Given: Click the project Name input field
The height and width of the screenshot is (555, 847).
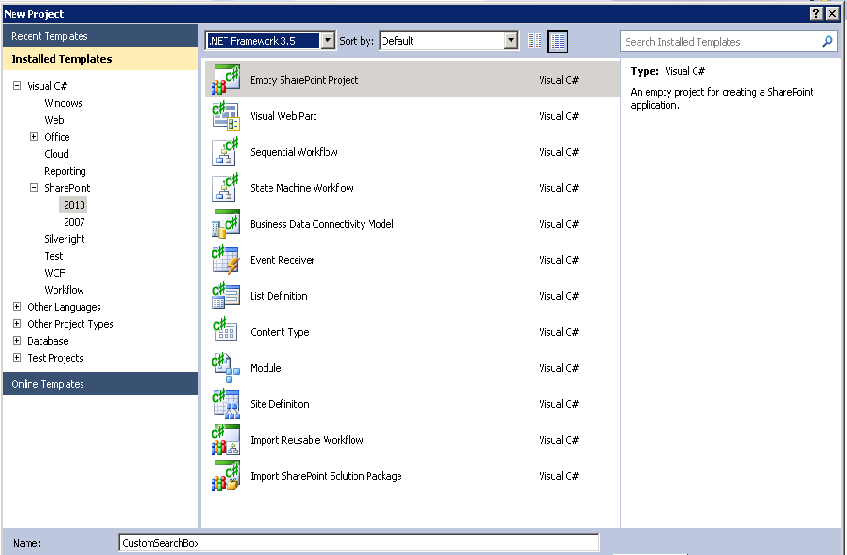Looking at the screenshot, I should [x=359, y=543].
